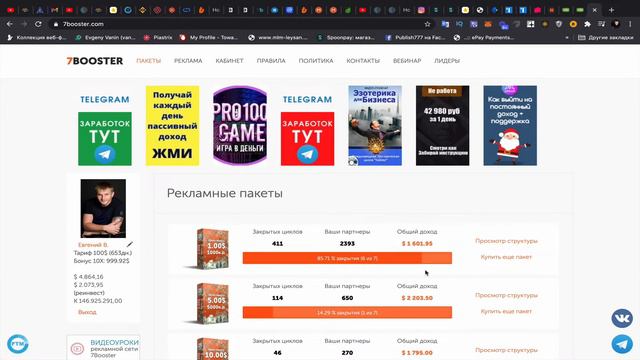Click the 7BOOSTER site logo
The image size is (640, 360).
point(95,61)
